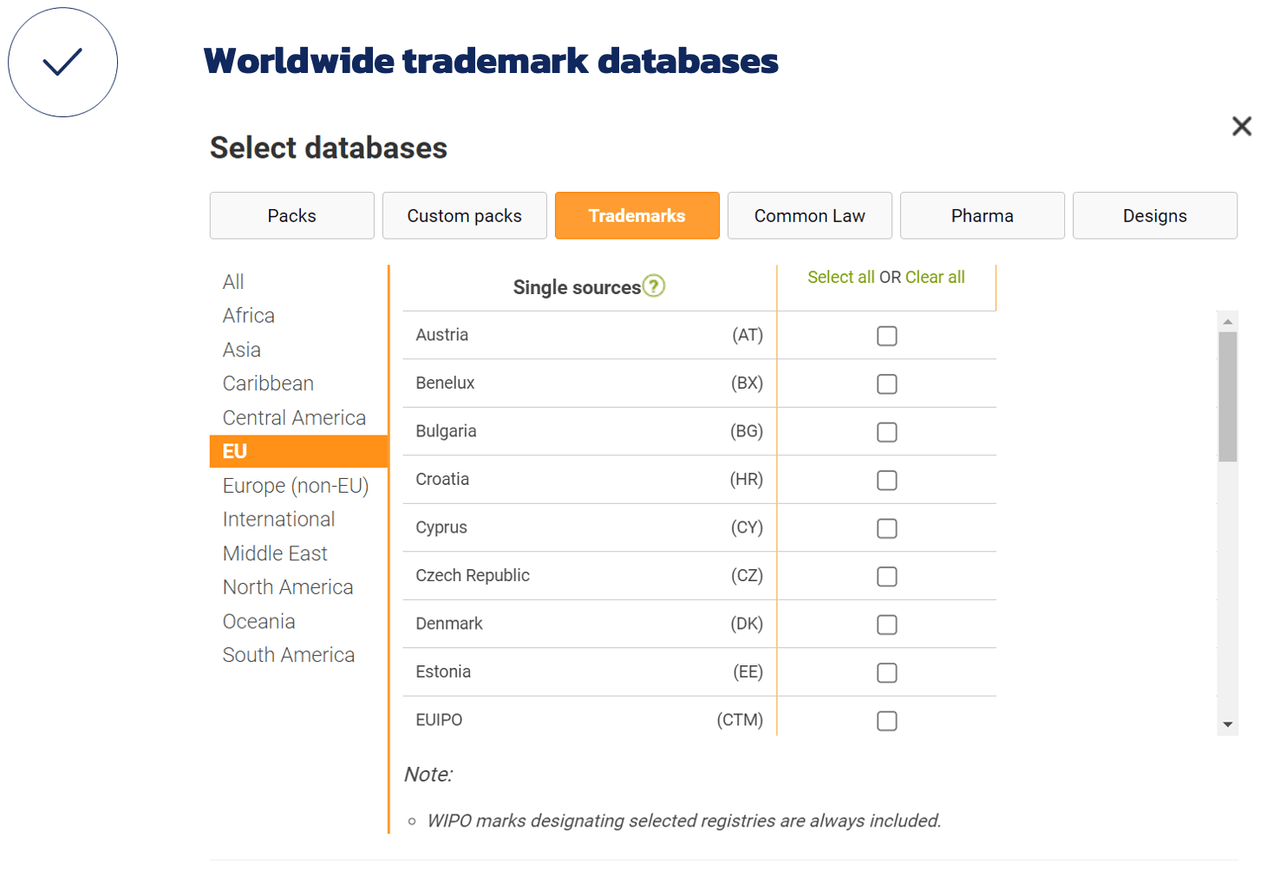Click the circled checkmark icon
The image size is (1280, 871).
click(x=62, y=62)
